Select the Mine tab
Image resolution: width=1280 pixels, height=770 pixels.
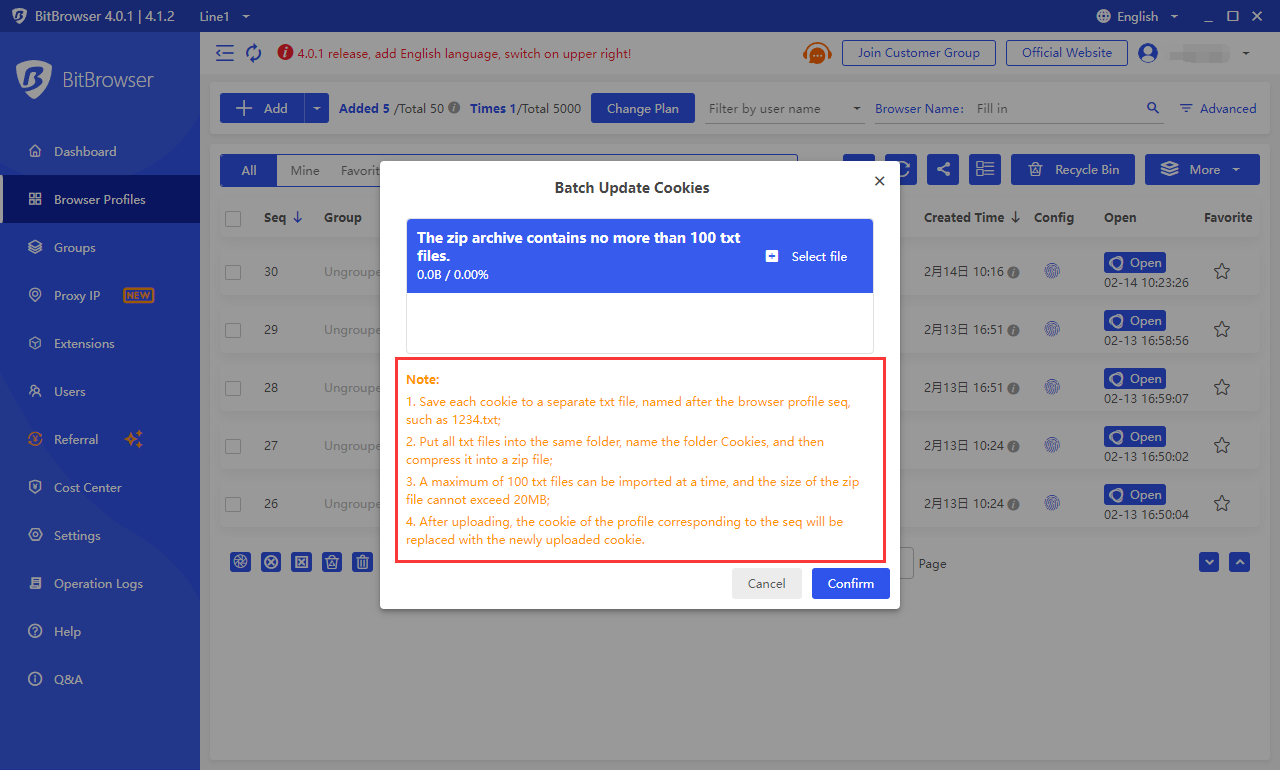click(x=305, y=171)
